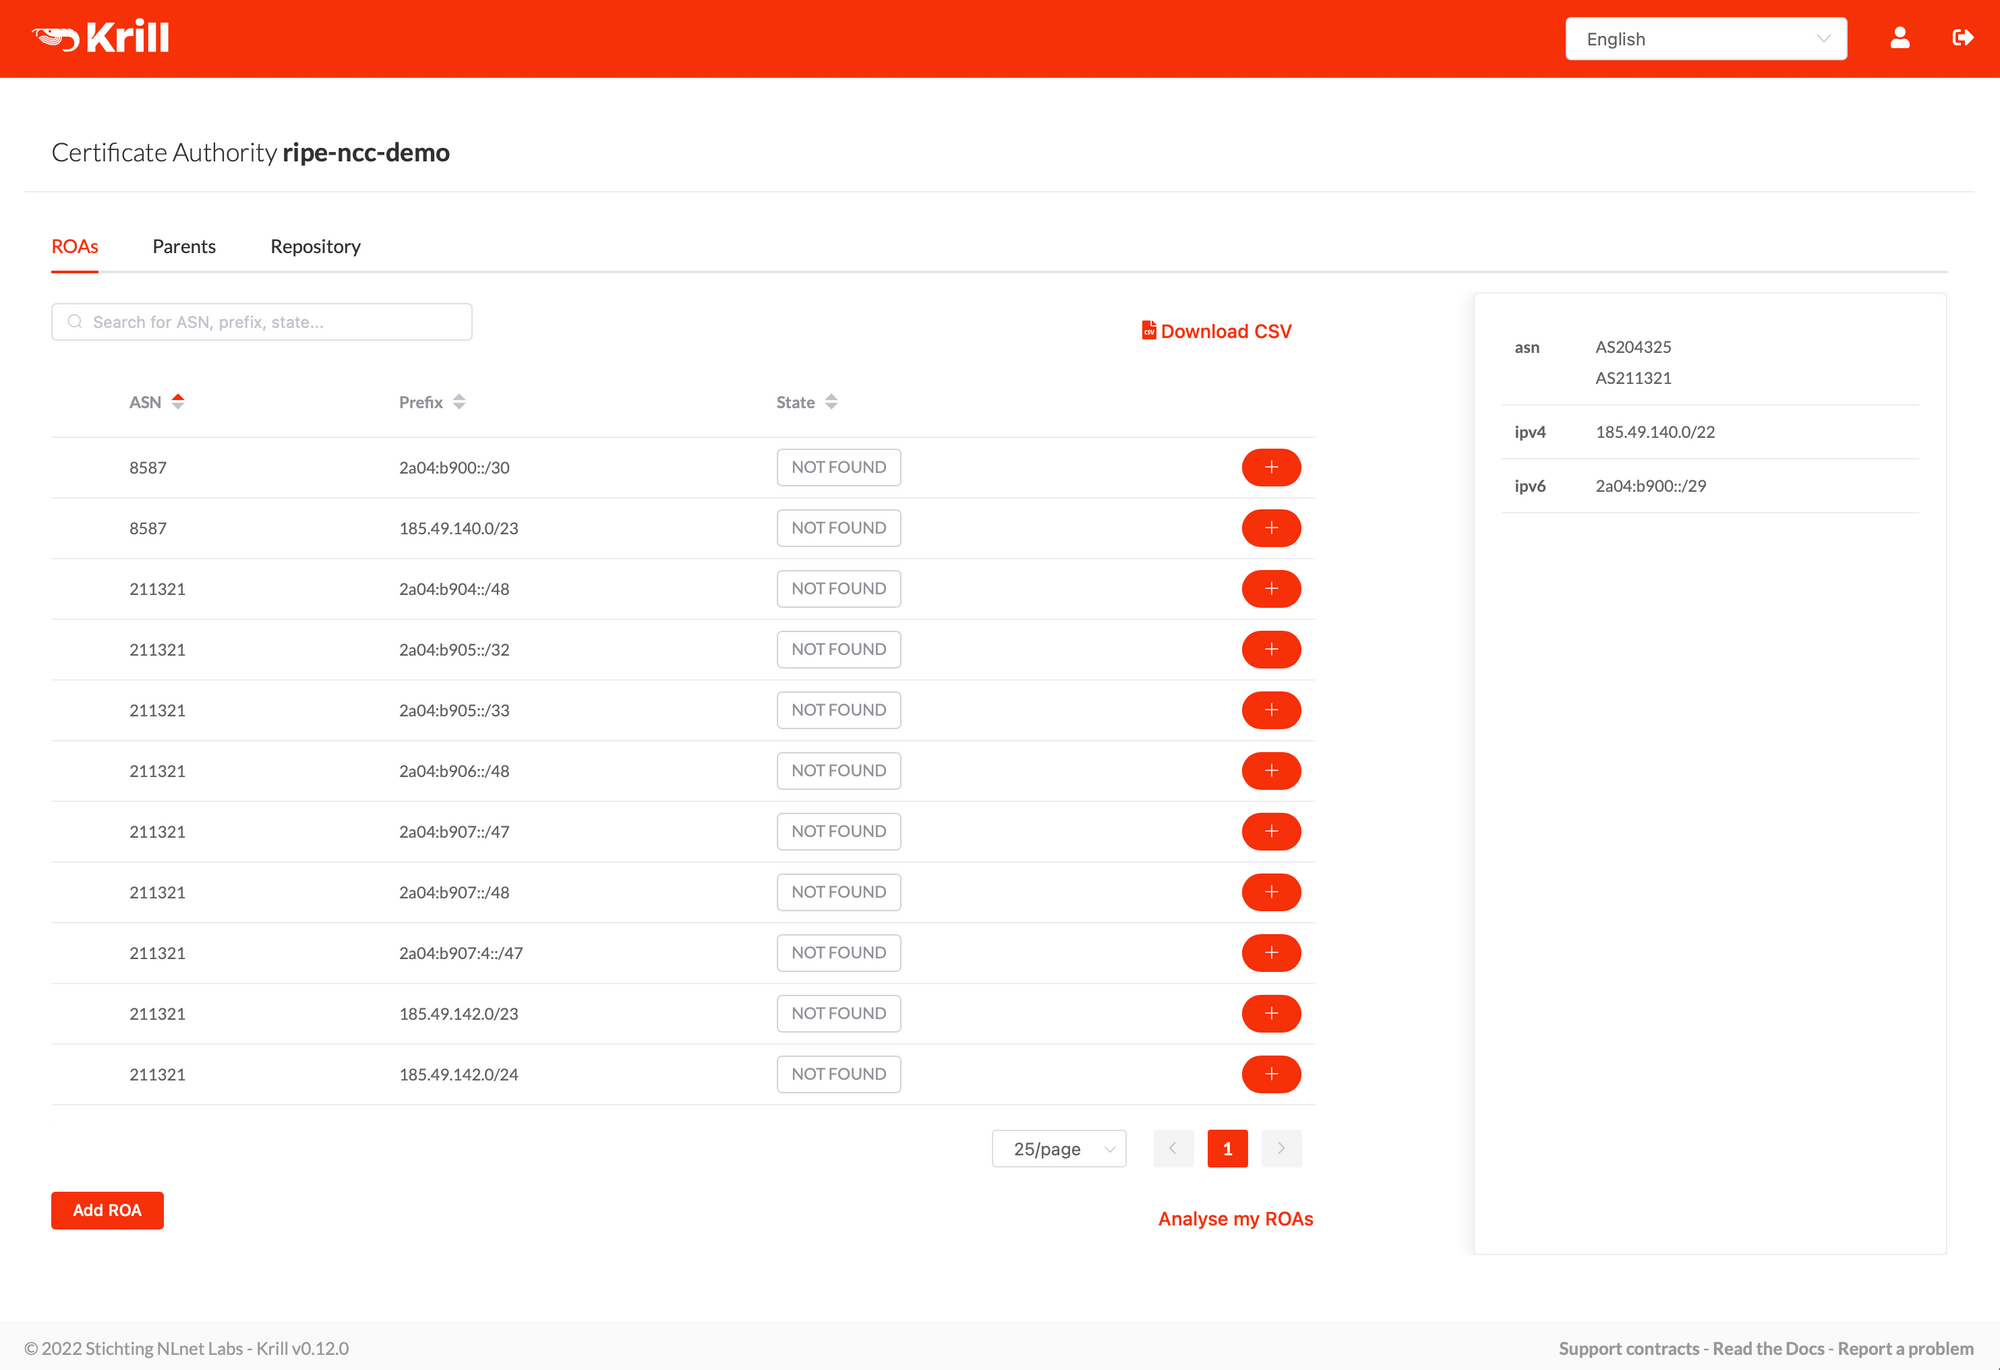
Task: Click page number 1 pagination button
Action: pyautogui.click(x=1226, y=1148)
